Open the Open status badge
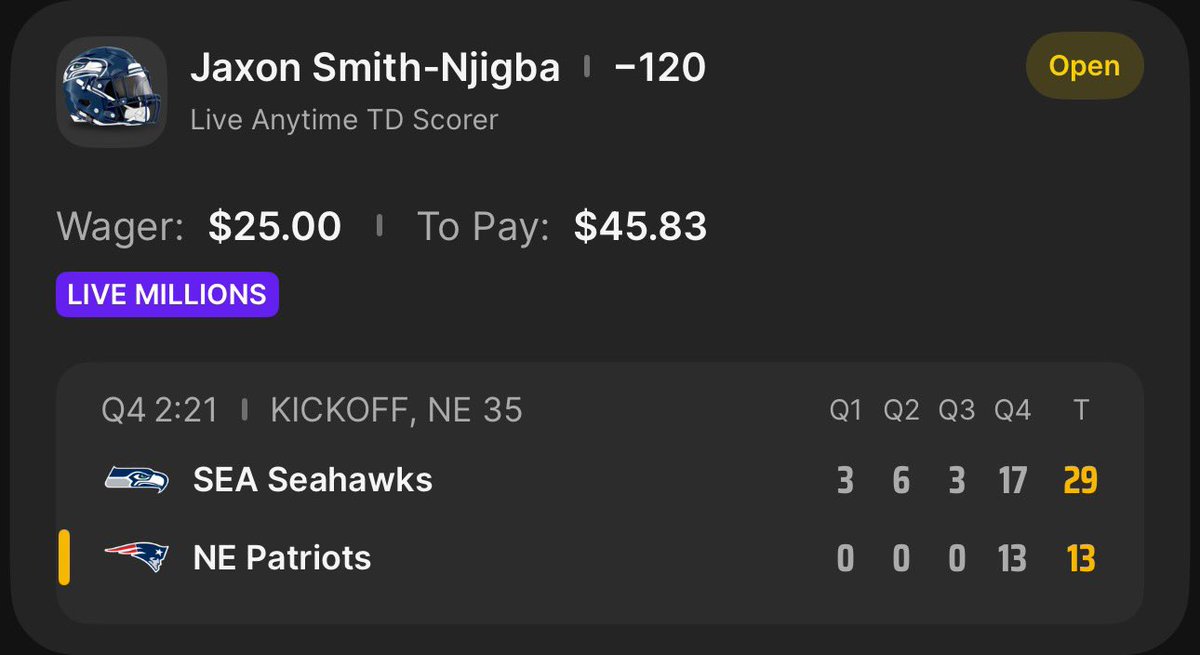1200x655 pixels. point(1084,67)
